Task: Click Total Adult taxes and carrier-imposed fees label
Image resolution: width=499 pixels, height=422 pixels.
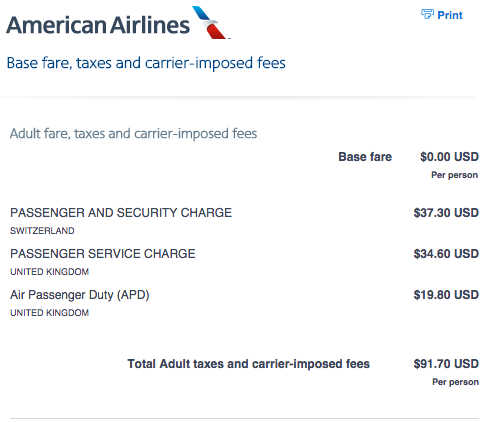Action: [x=249, y=364]
